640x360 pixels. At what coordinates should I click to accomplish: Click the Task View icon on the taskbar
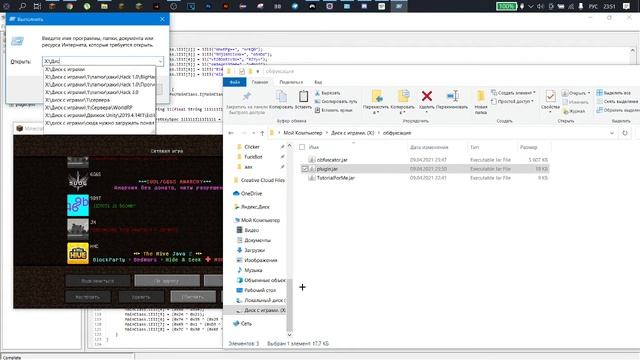point(37,6)
